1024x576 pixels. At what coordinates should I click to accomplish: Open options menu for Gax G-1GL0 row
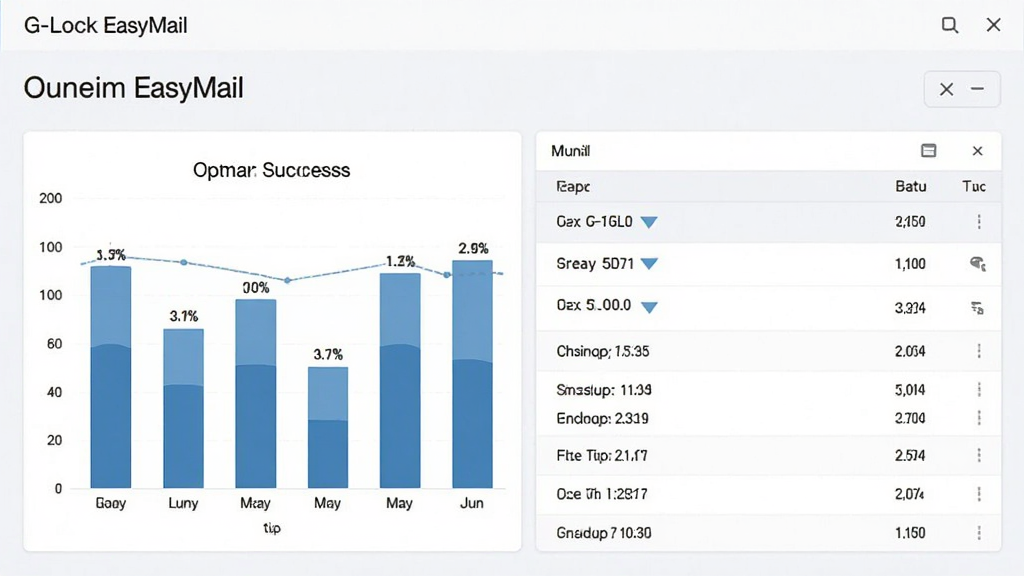979,221
